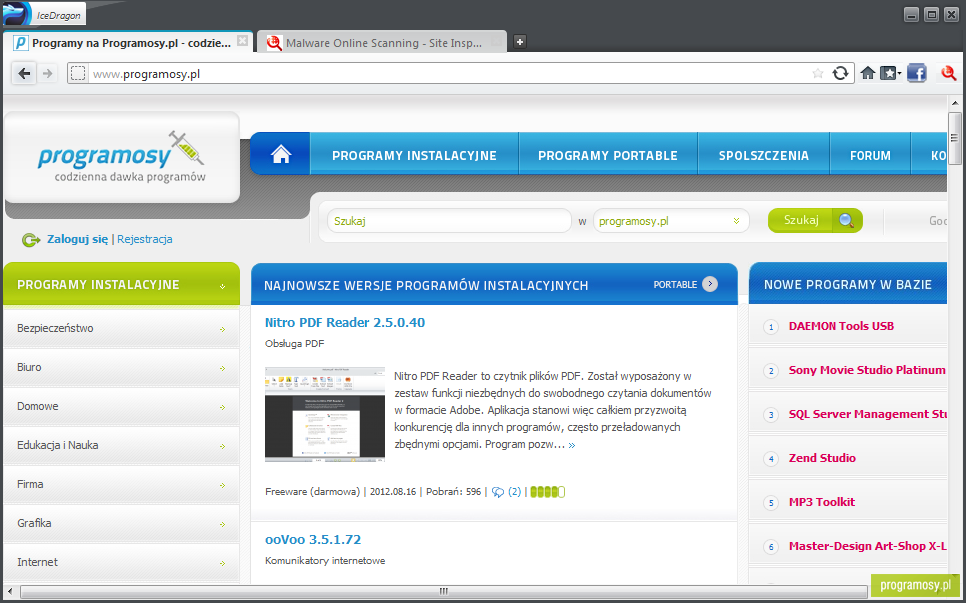The height and width of the screenshot is (603, 966).
Task: Open Master-Design Art-Shop link
Action: [x=867, y=546]
